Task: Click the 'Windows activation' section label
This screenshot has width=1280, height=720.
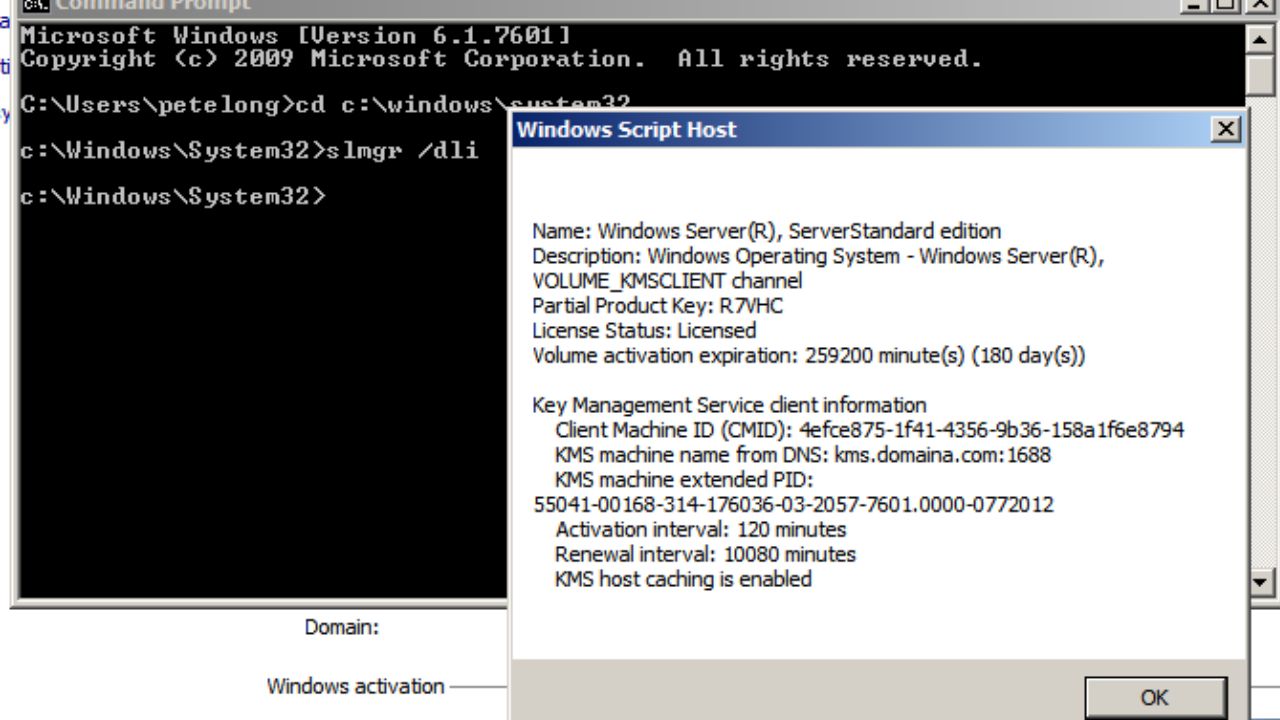Action: (356, 686)
